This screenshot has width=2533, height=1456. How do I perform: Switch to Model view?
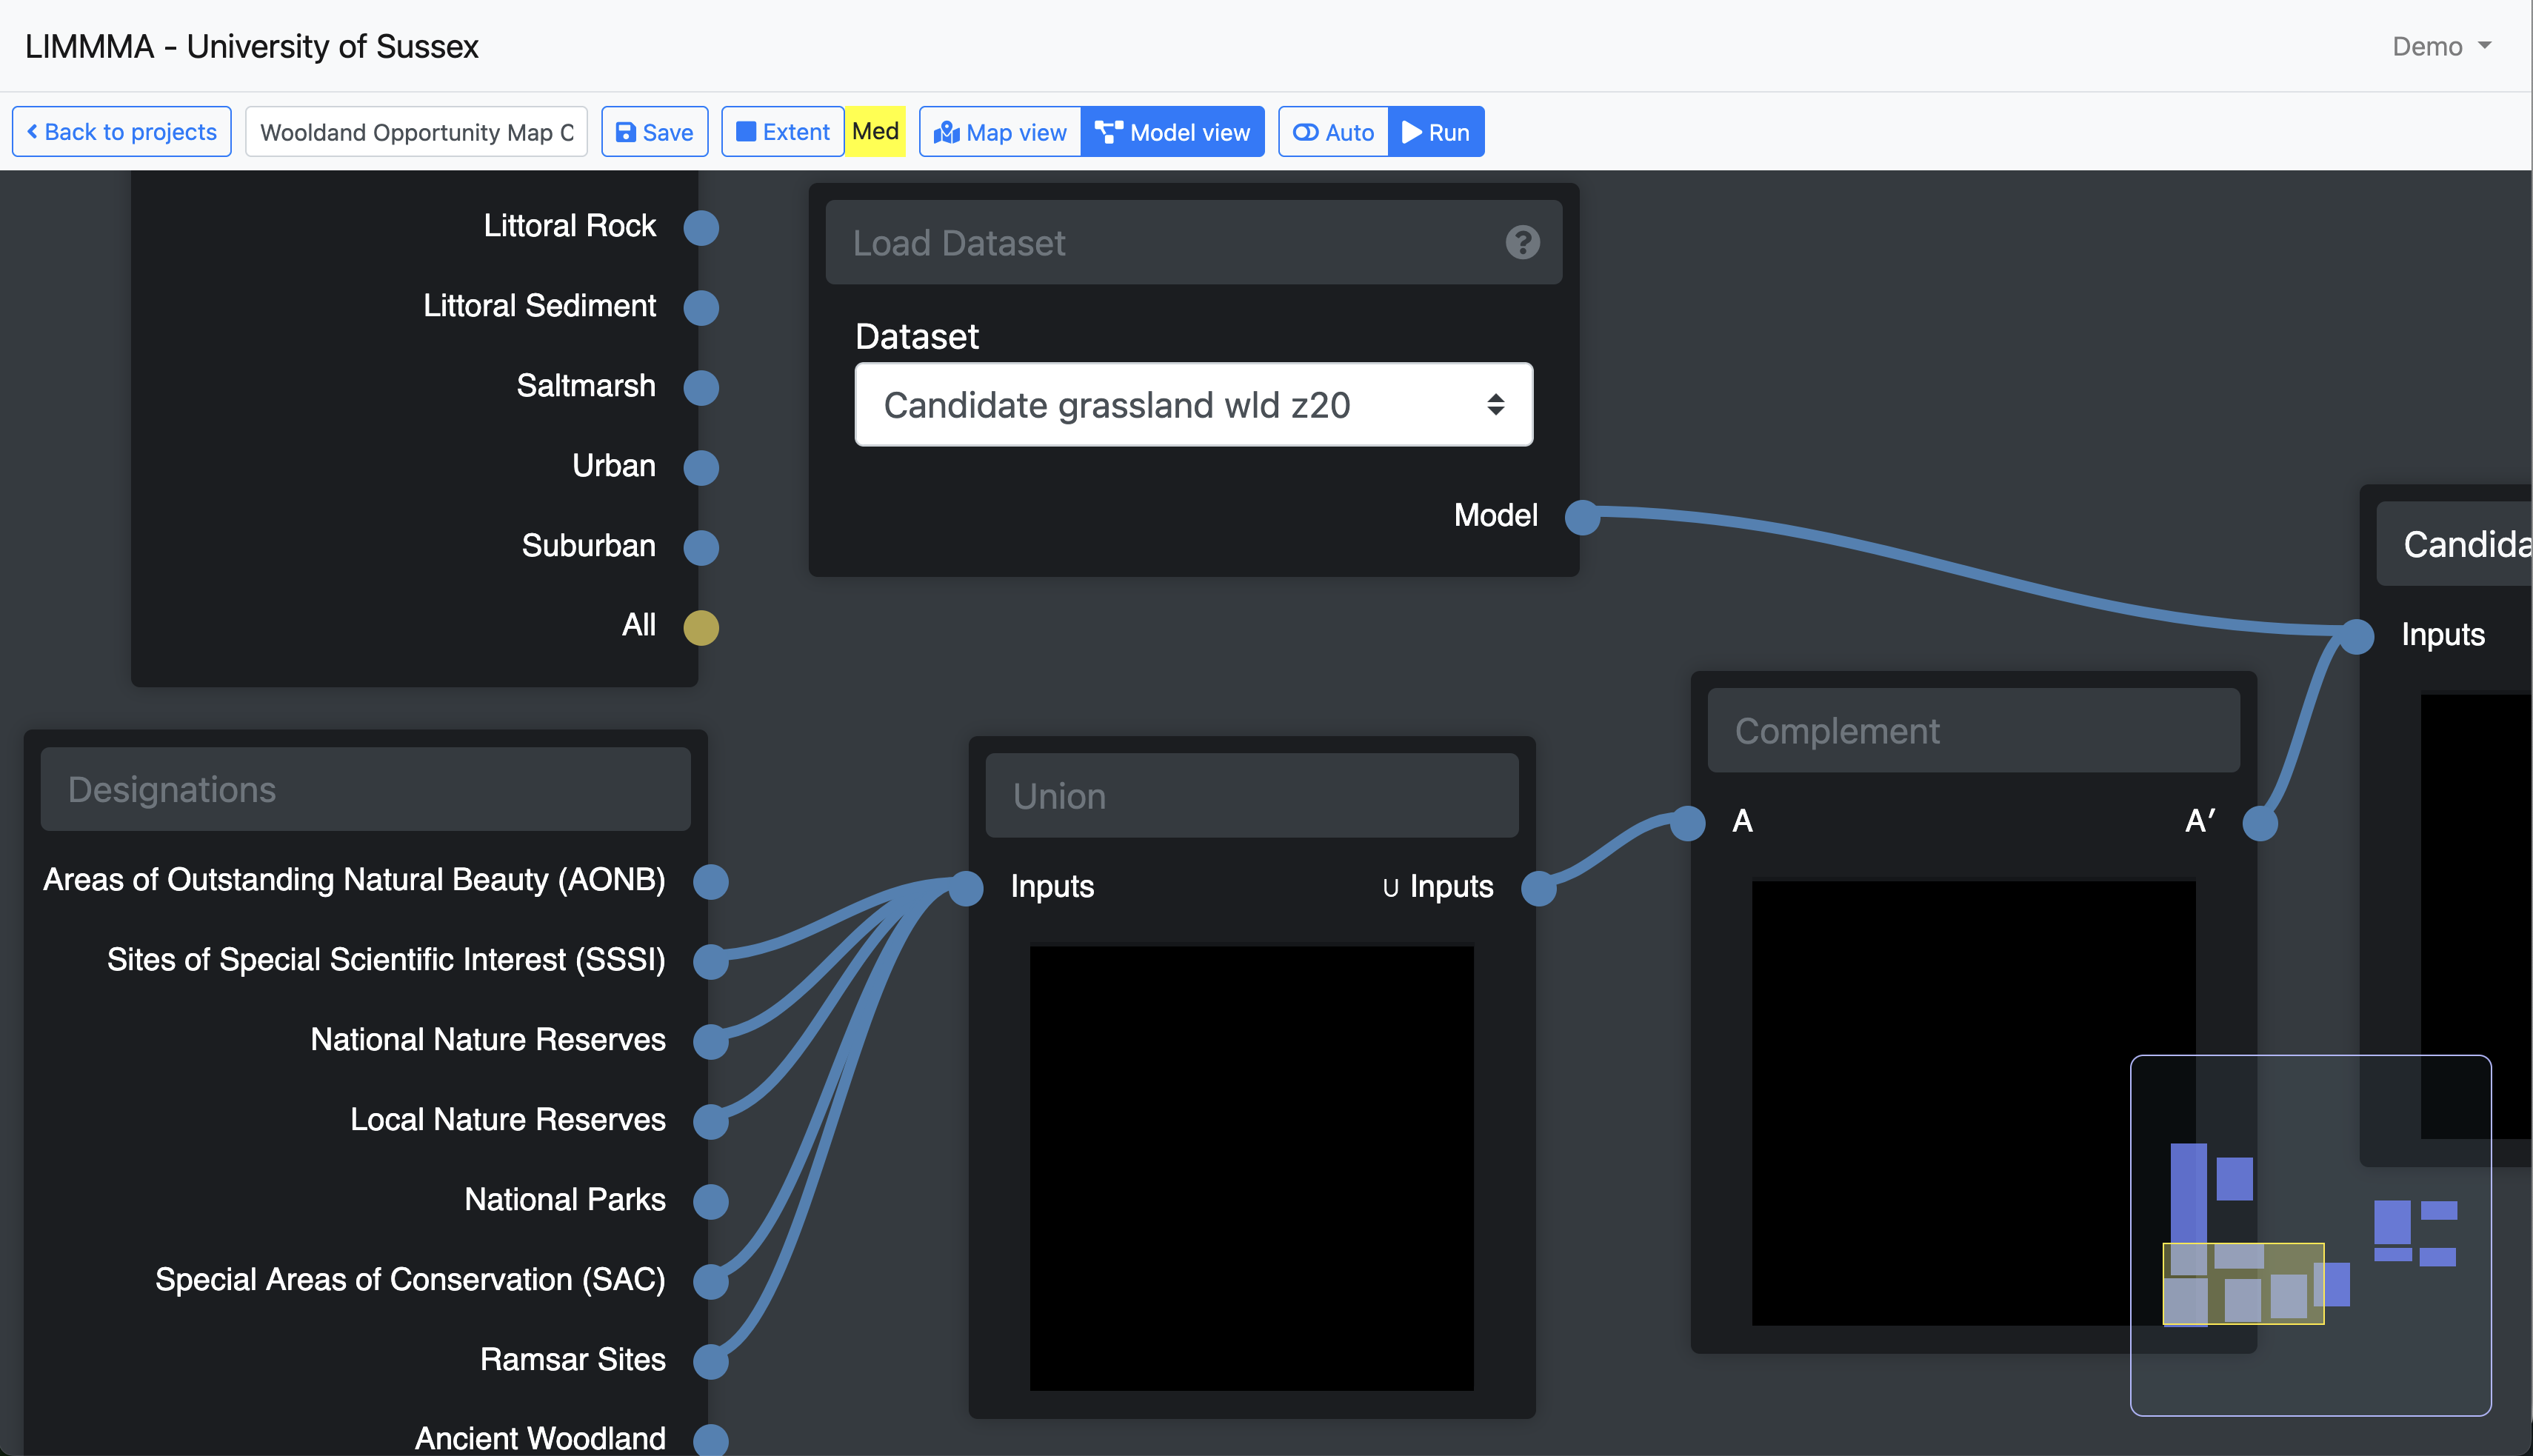click(x=1172, y=132)
